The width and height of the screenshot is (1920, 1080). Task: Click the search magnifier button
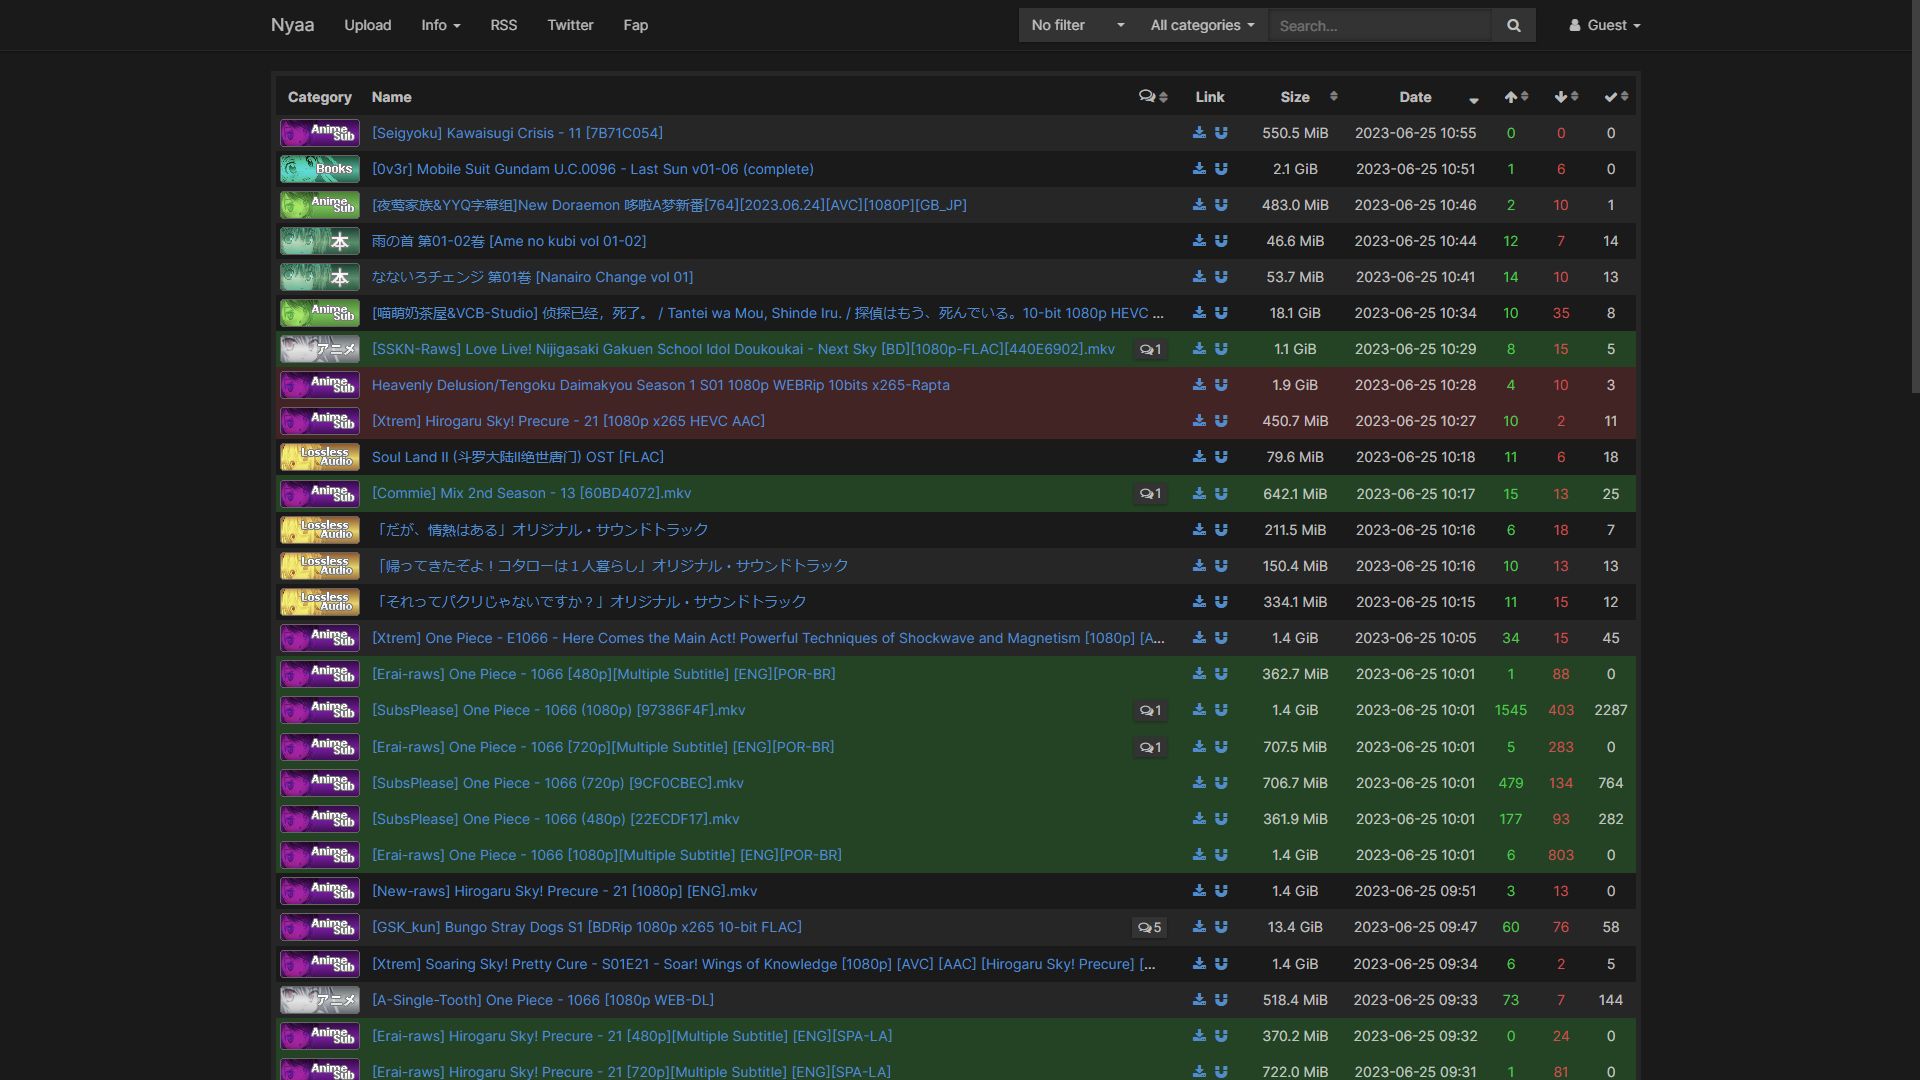click(x=1513, y=26)
